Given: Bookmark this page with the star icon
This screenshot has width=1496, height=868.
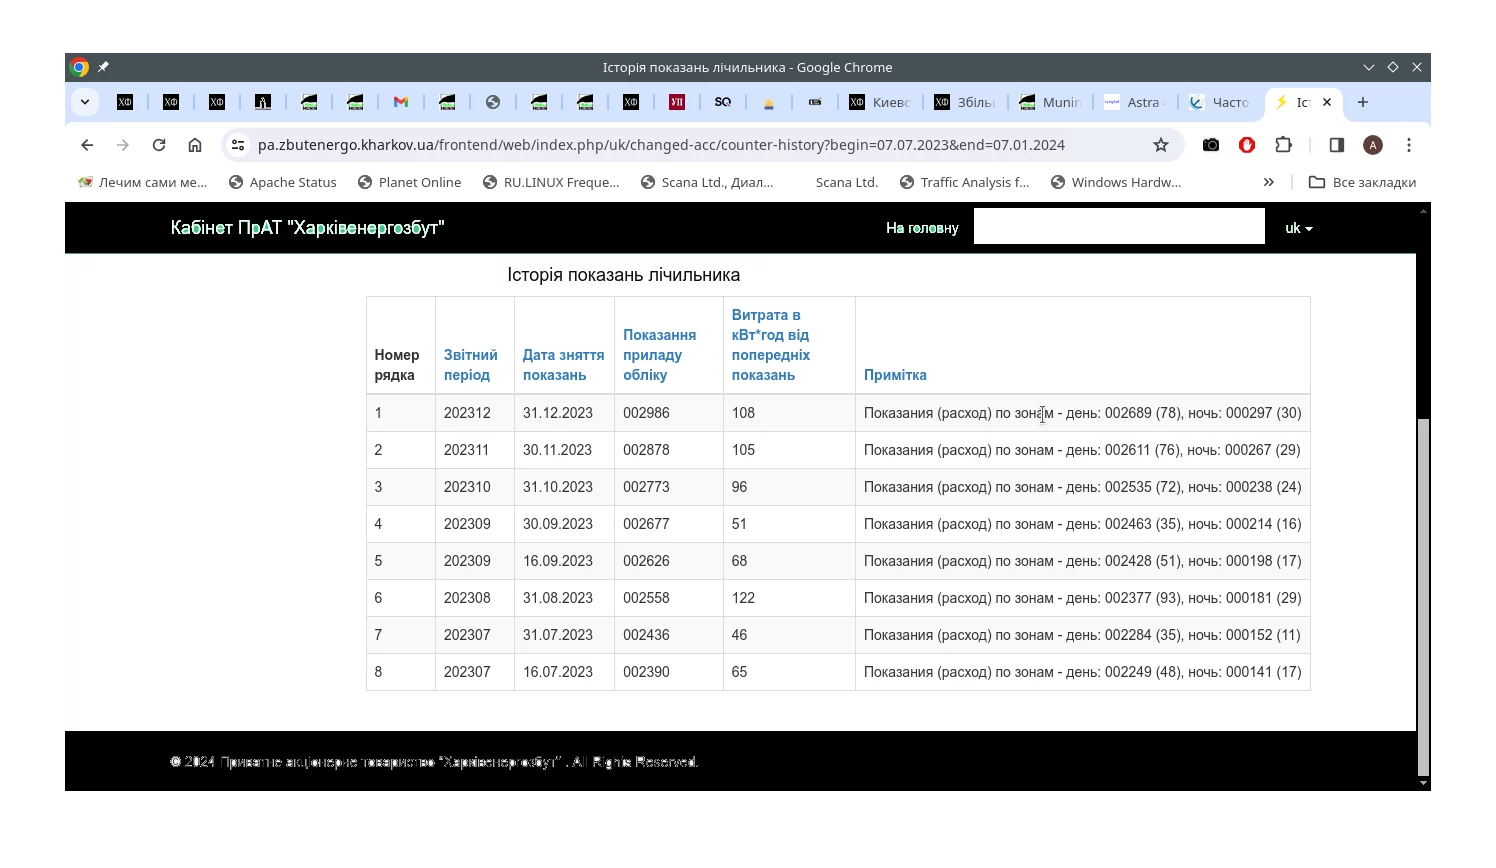Looking at the screenshot, I should point(1161,145).
